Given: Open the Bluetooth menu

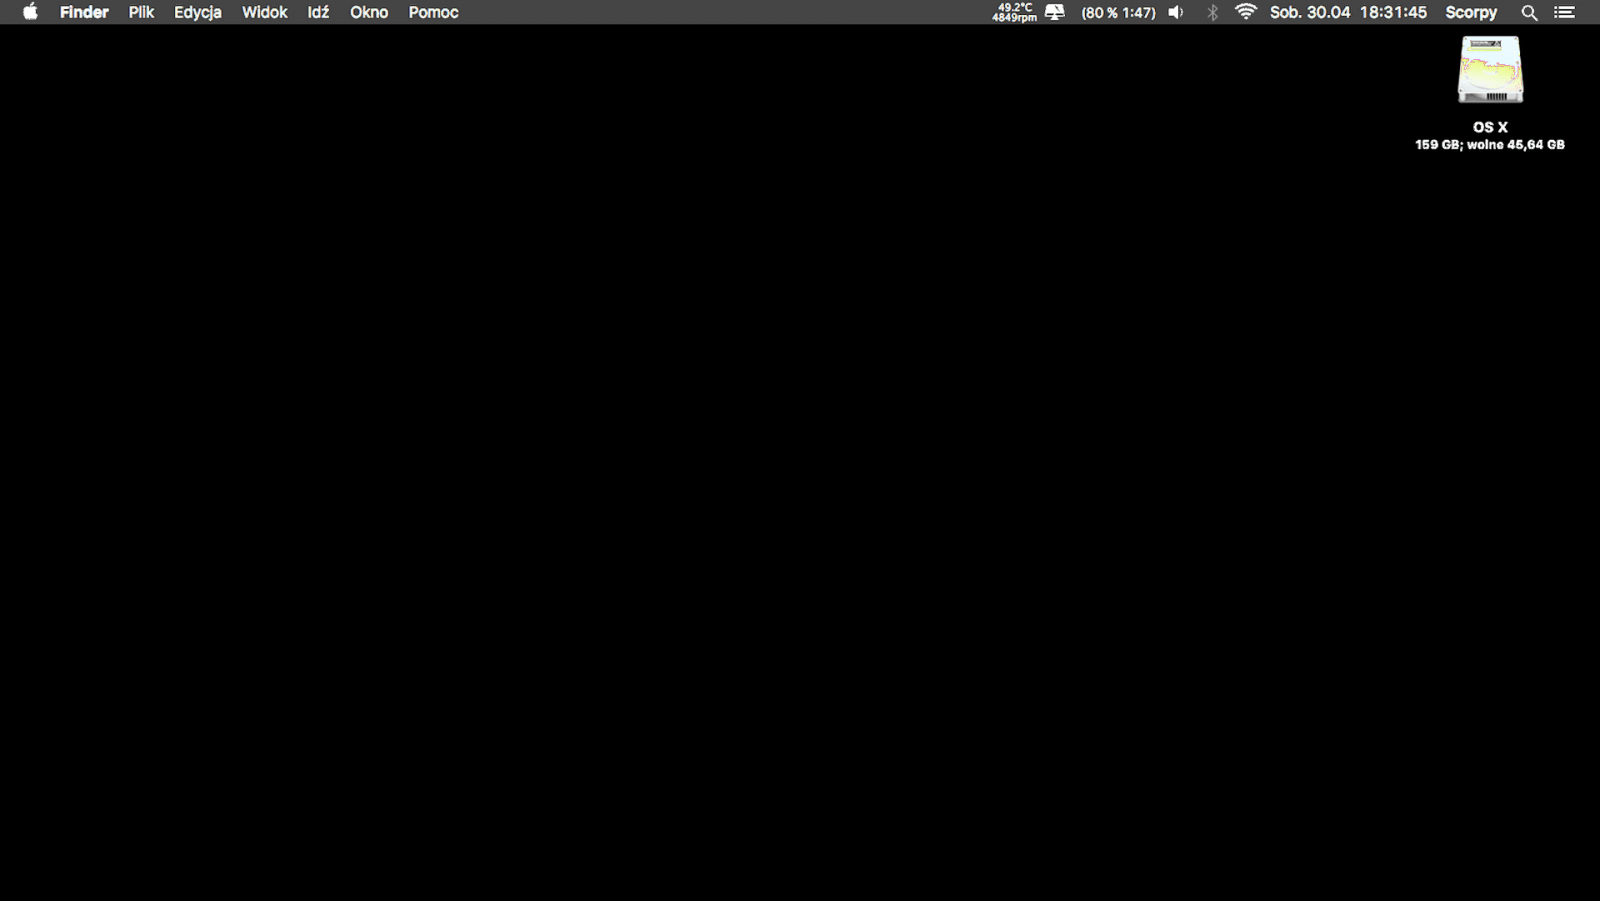Looking at the screenshot, I should point(1210,13).
